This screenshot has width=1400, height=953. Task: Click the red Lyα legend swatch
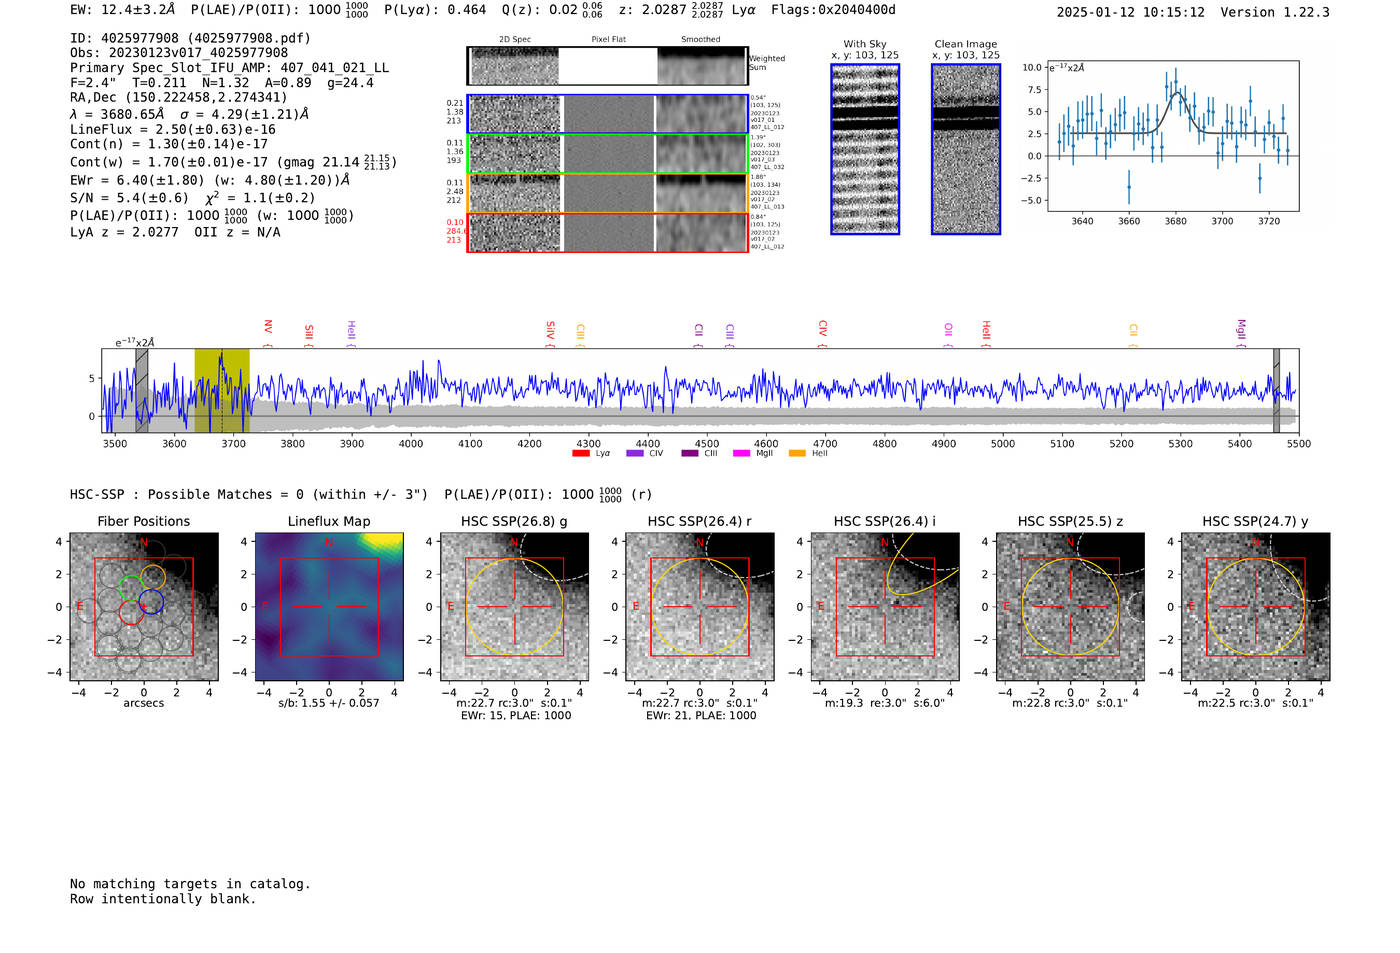pyautogui.click(x=580, y=454)
